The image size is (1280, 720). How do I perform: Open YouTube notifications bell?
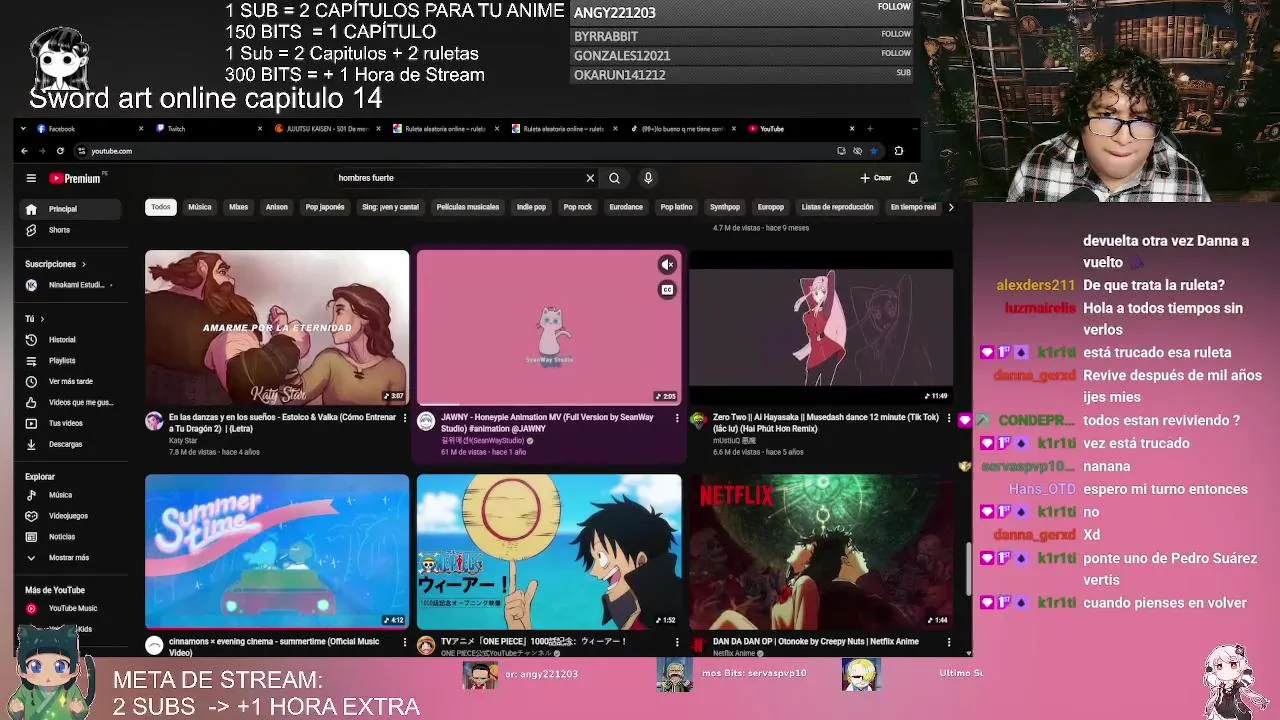coord(913,178)
